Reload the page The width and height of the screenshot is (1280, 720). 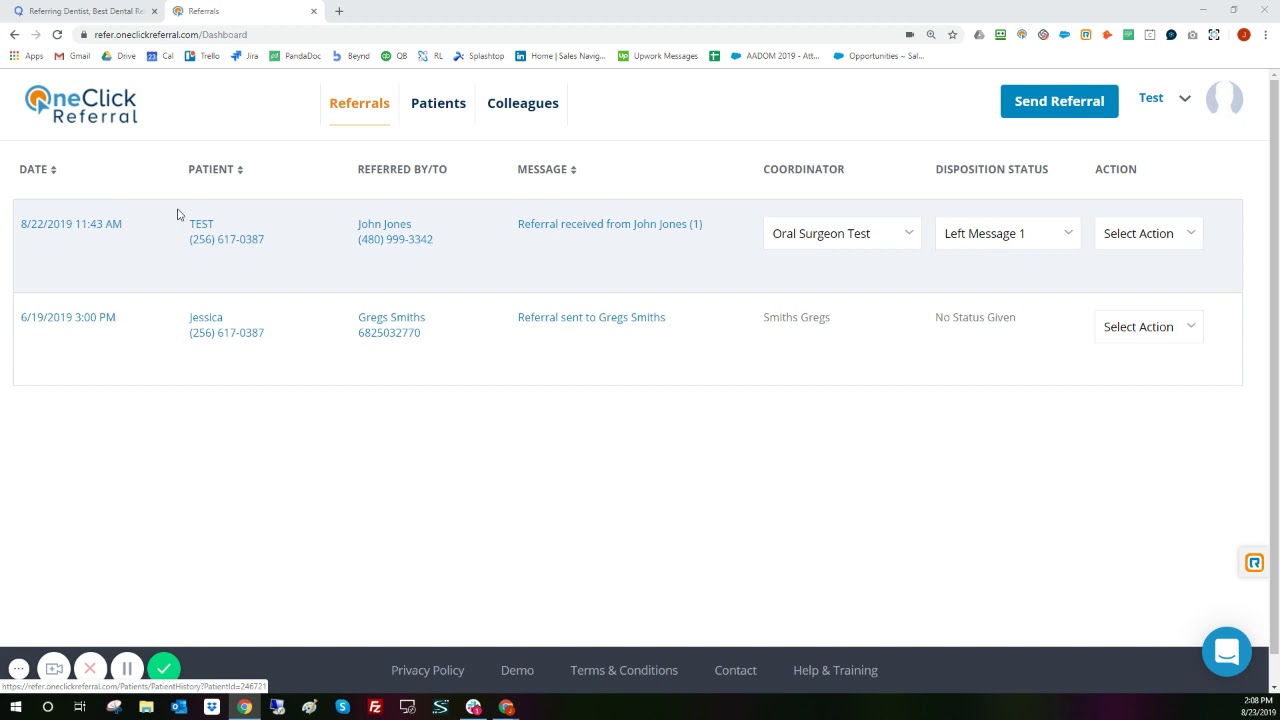pos(57,34)
